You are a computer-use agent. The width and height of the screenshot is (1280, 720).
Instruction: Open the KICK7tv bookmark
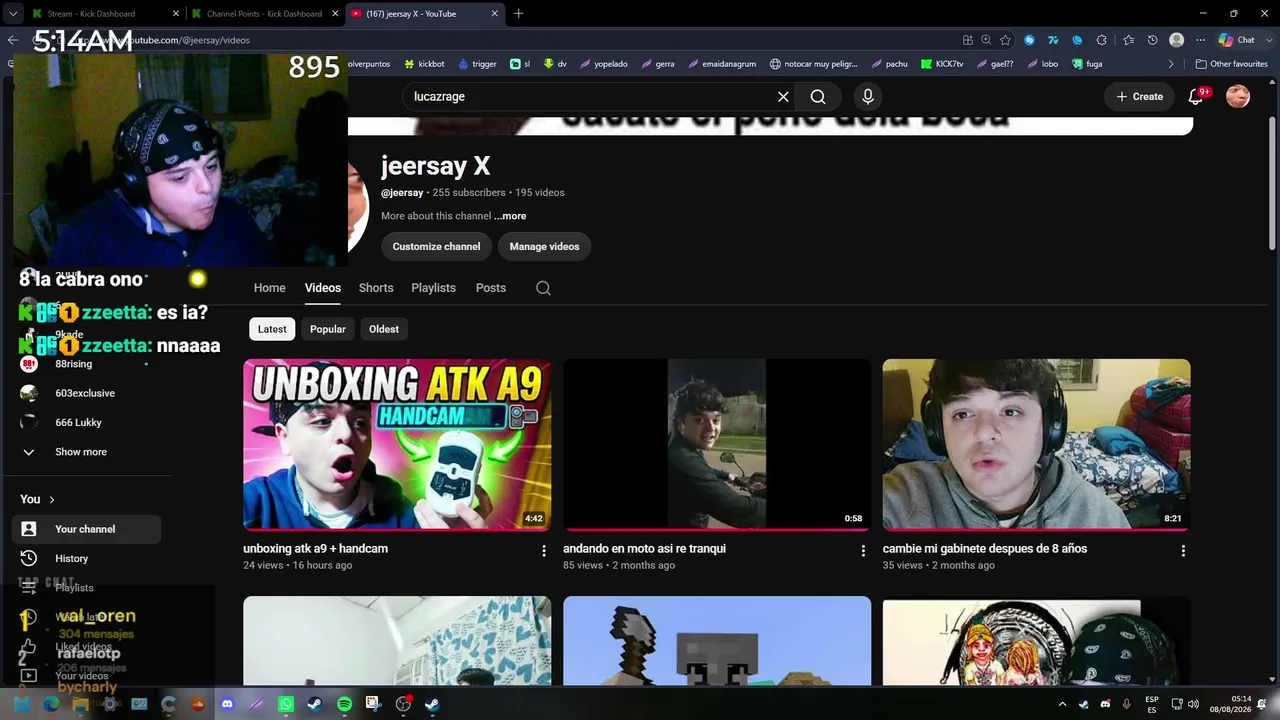[942, 64]
